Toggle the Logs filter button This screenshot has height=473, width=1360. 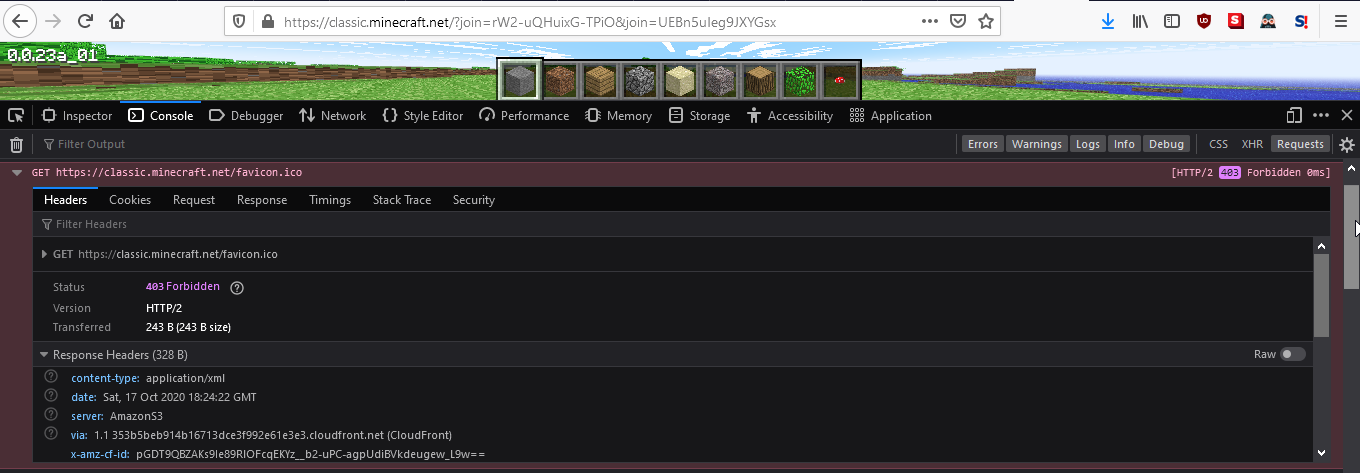click(1087, 144)
